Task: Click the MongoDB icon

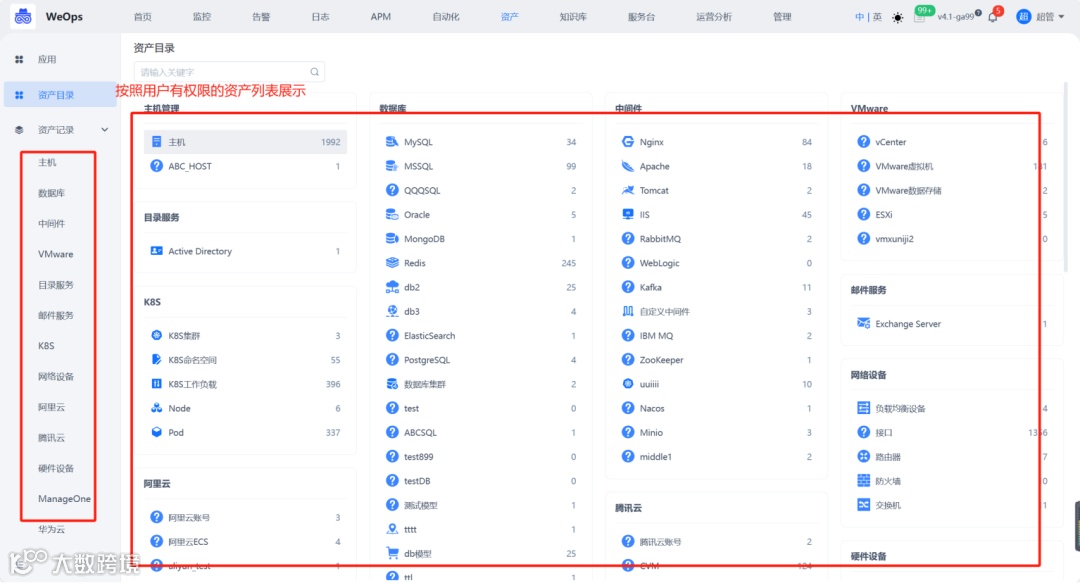Action: click(392, 238)
